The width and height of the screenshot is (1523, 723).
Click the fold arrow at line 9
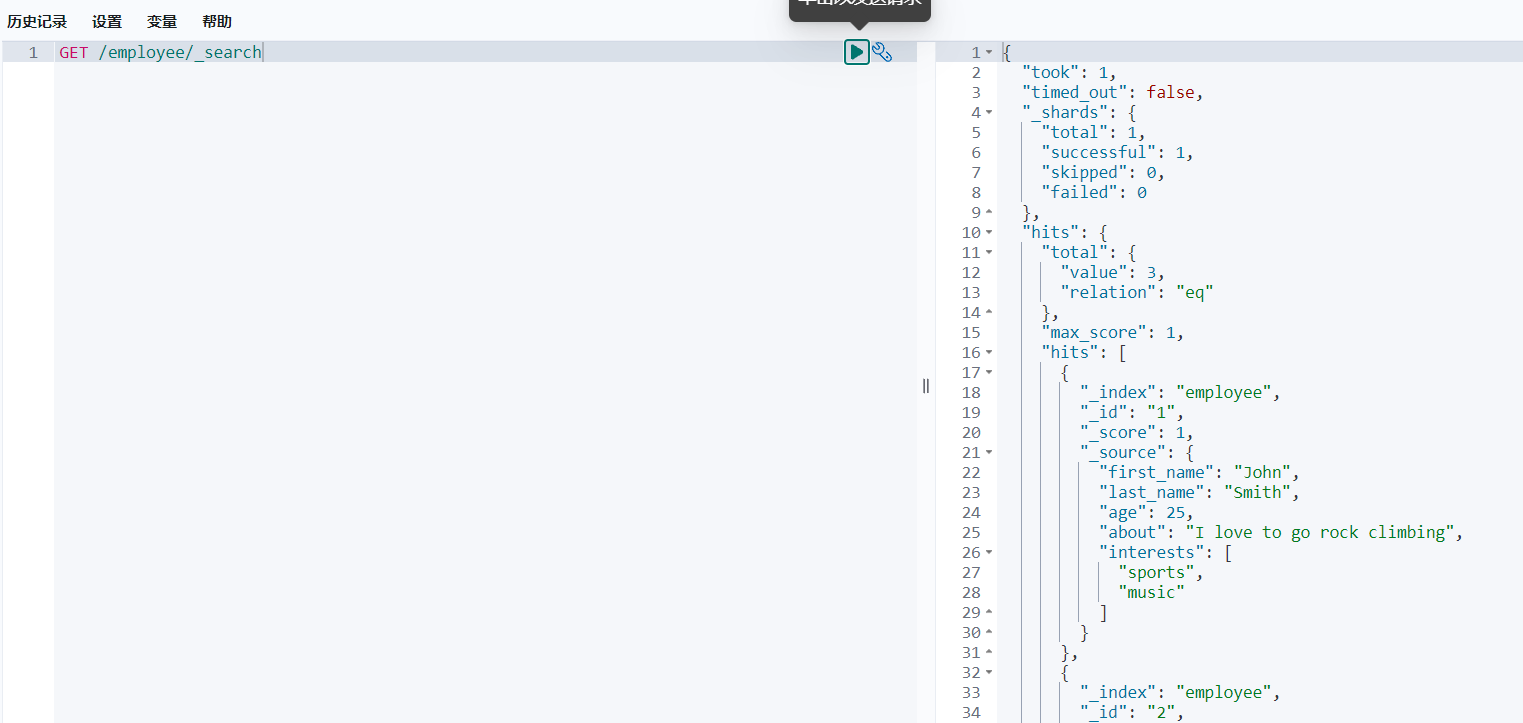(x=989, y=212)
